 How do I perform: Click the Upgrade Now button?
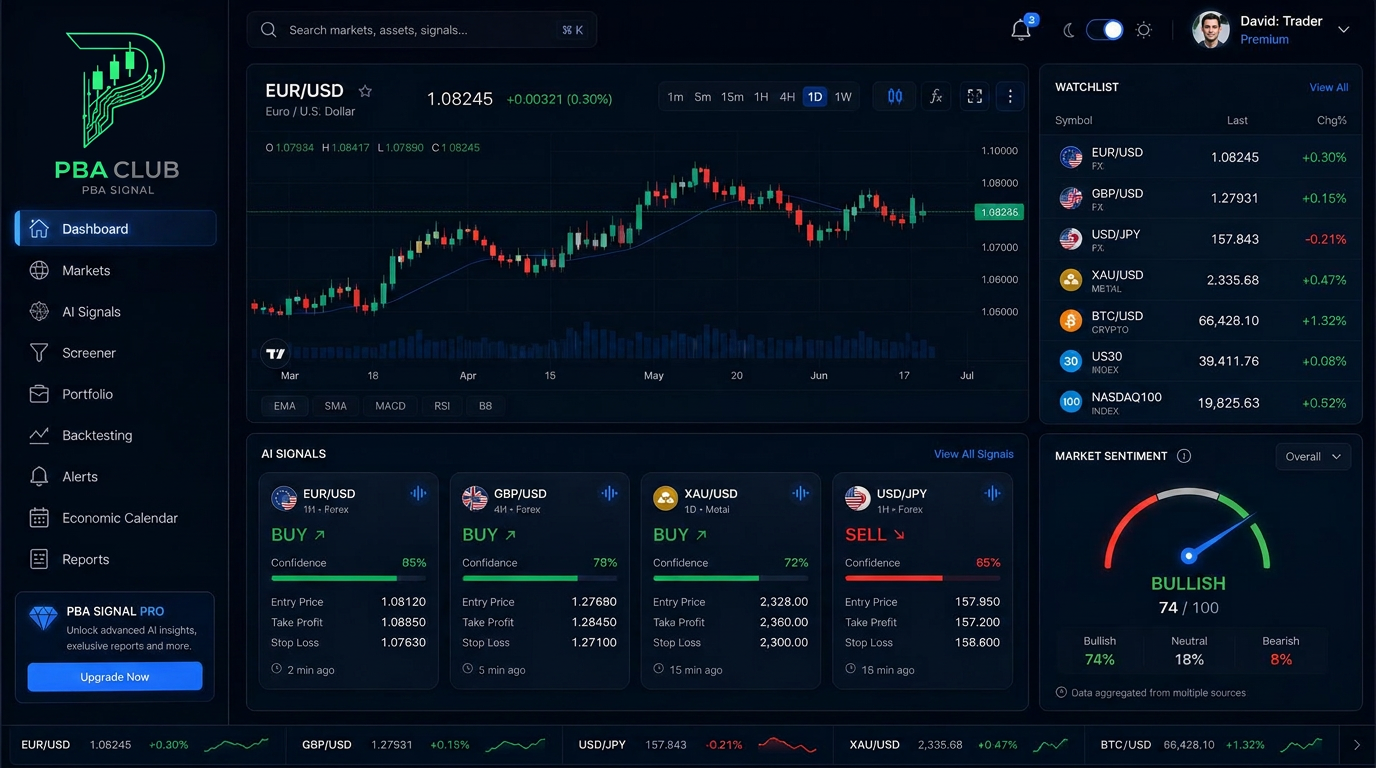pyautogui.click(x=115, y=677)
